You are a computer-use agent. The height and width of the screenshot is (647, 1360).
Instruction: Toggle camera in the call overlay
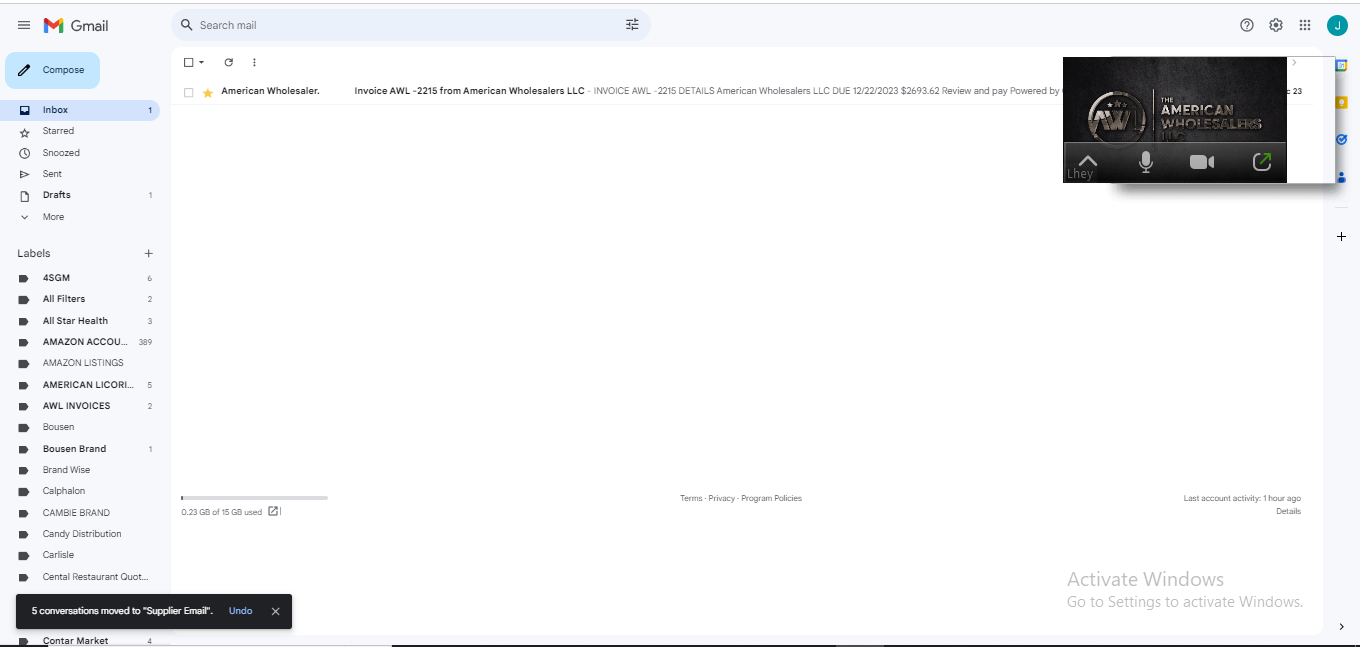[1202, 162]
